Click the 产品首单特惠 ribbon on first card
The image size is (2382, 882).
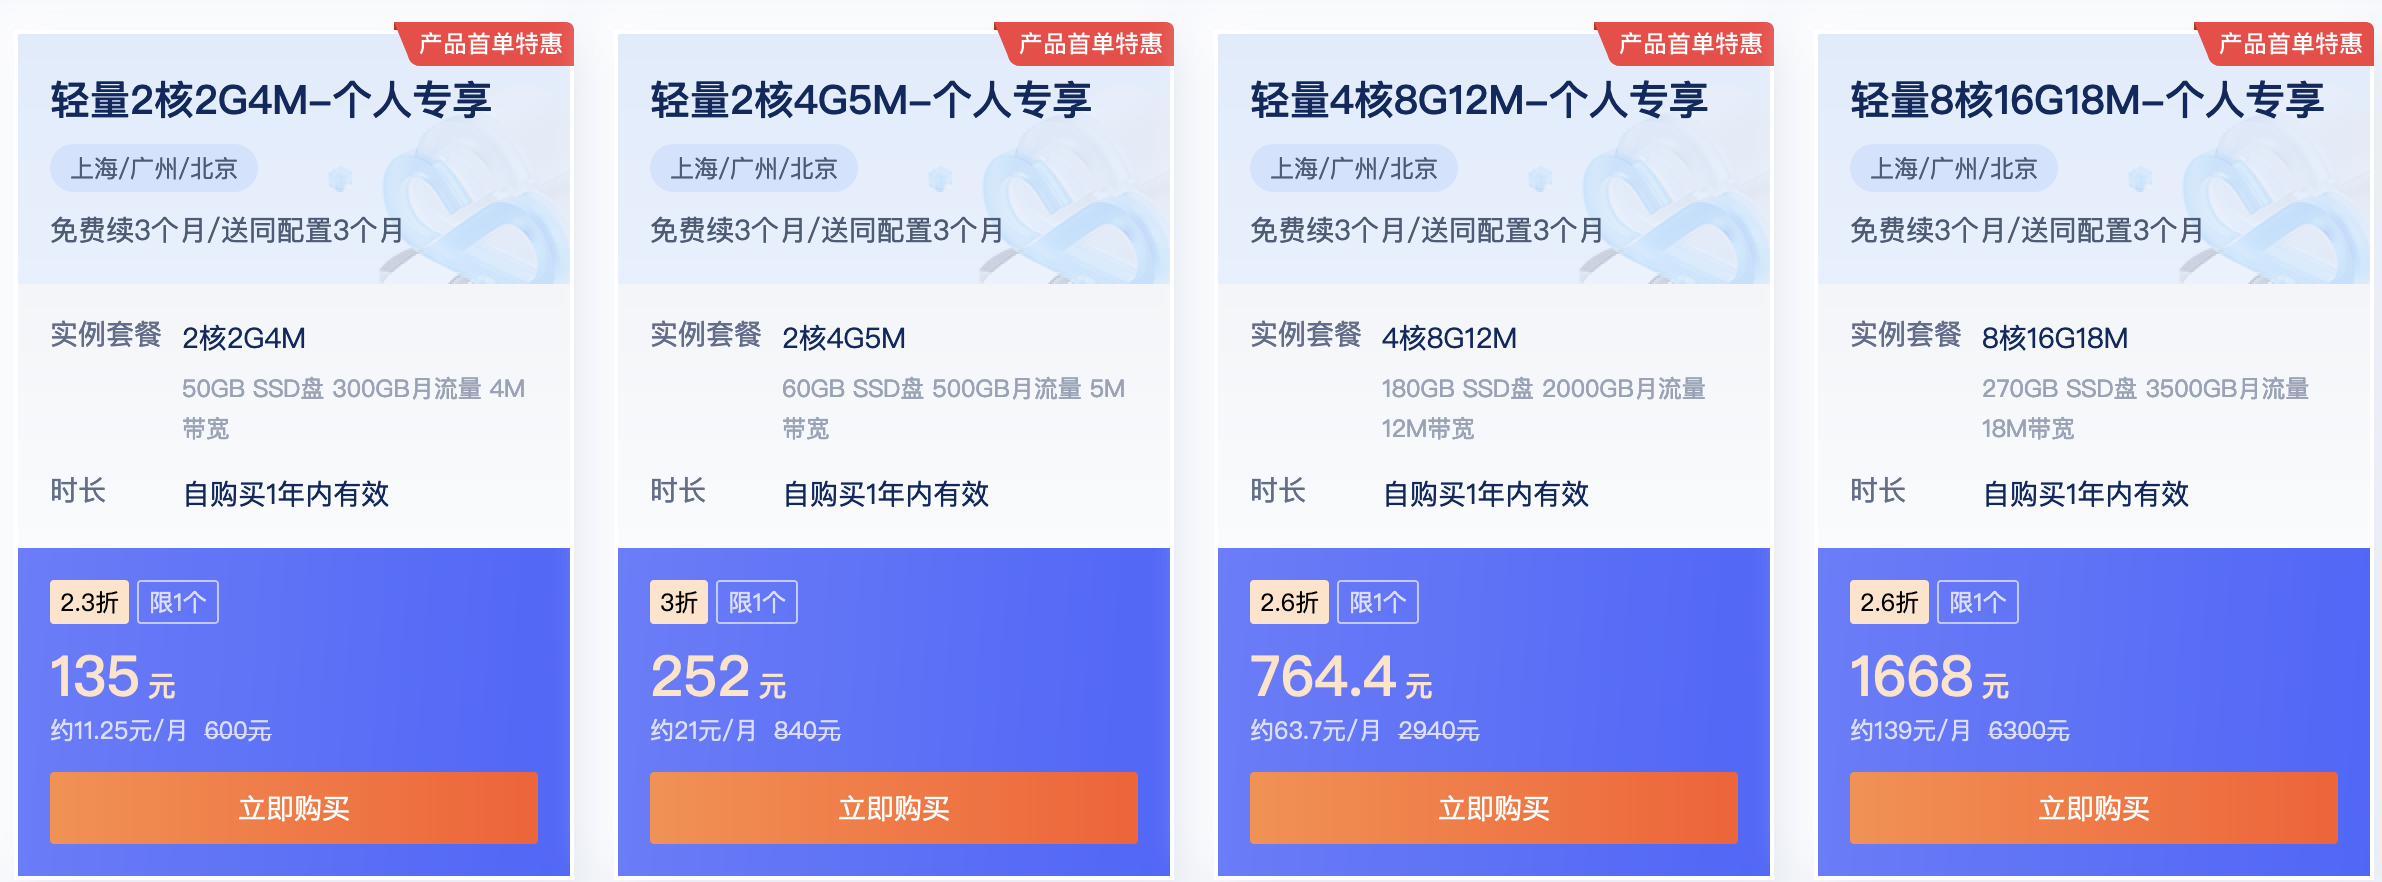(490, 43)
